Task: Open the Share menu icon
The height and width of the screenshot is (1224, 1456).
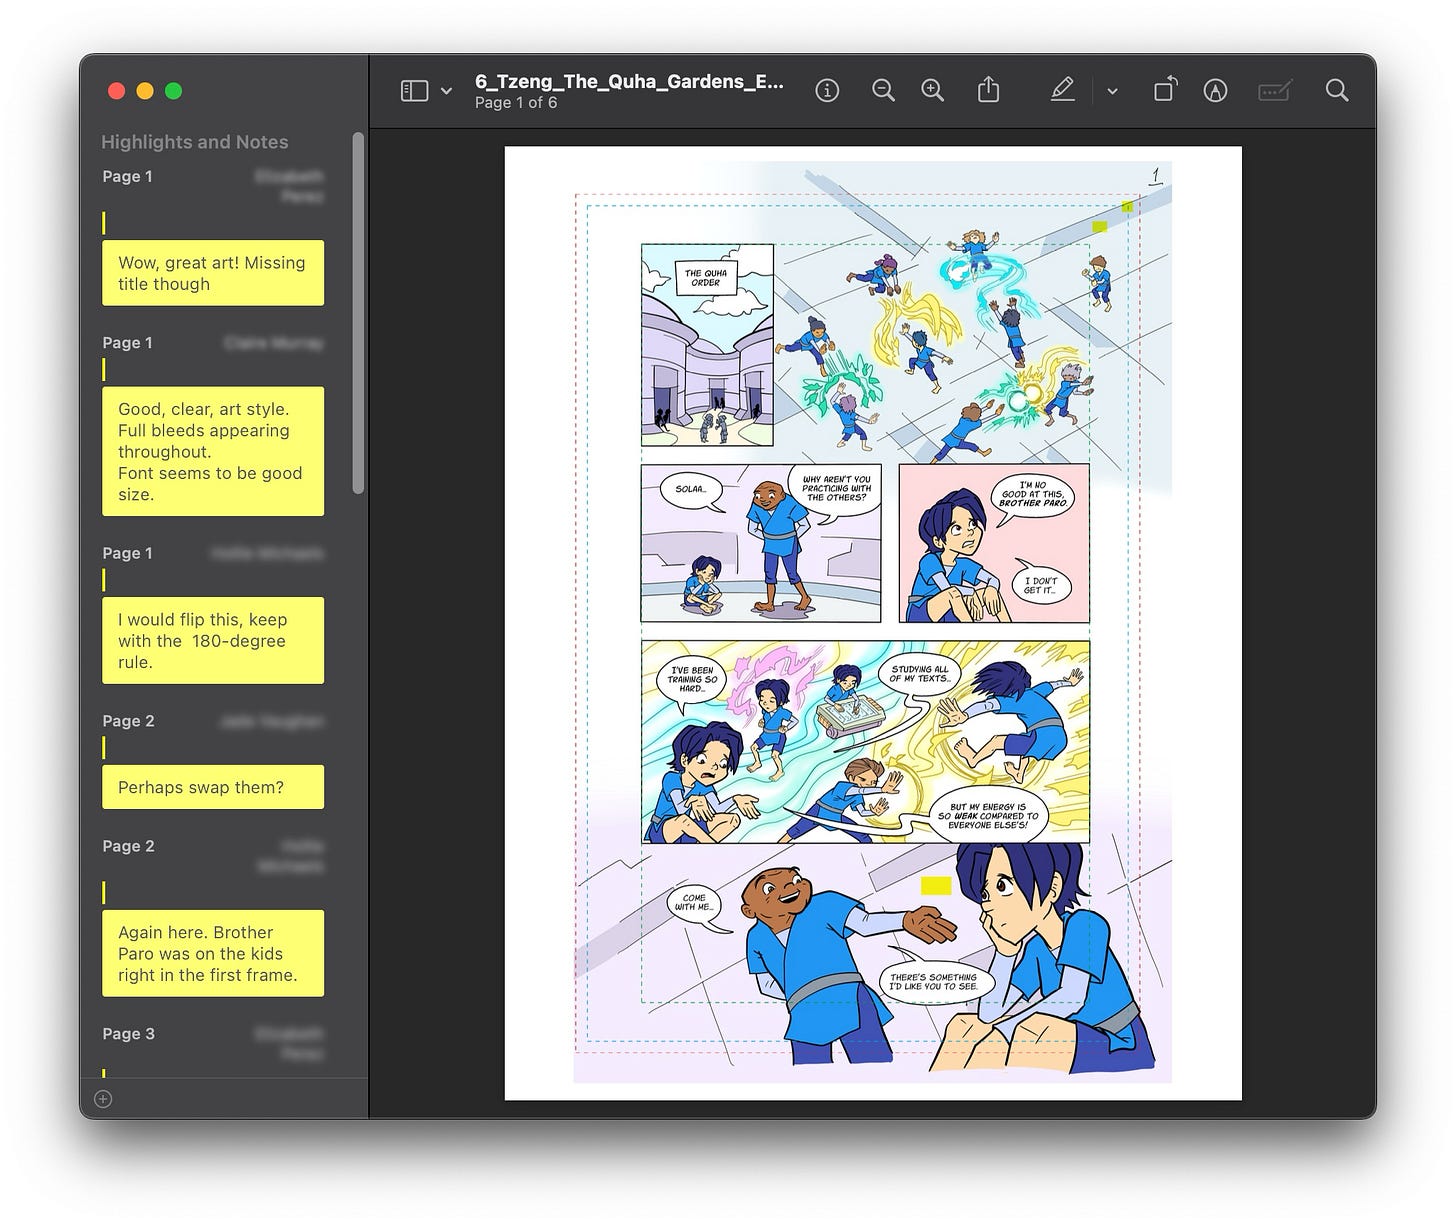Action: (x=989, y=90)
